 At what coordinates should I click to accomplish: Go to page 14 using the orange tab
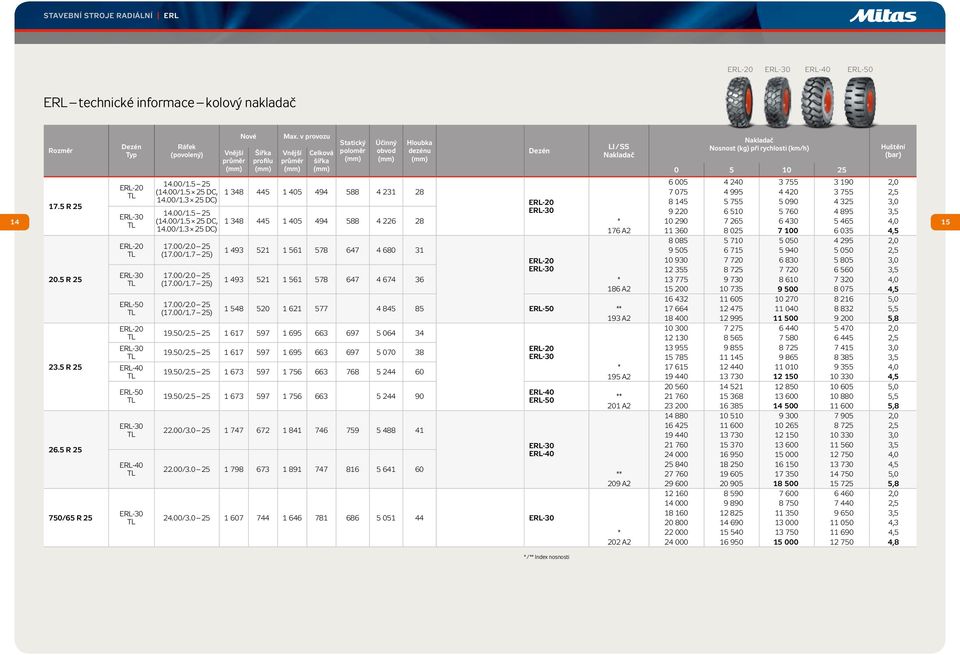15,222
